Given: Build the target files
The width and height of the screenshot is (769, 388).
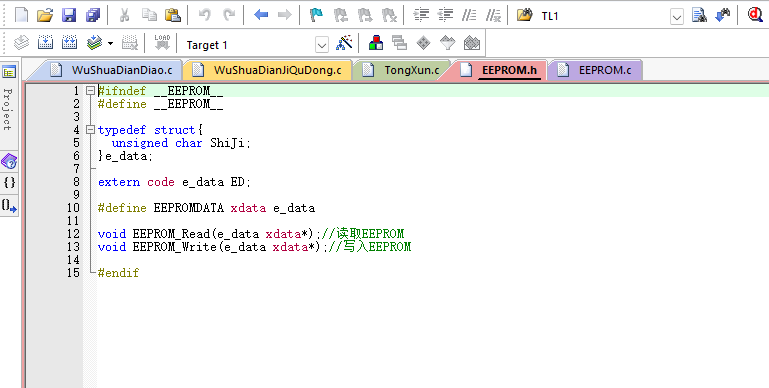Looking at the screenshot, I should 45,43.
